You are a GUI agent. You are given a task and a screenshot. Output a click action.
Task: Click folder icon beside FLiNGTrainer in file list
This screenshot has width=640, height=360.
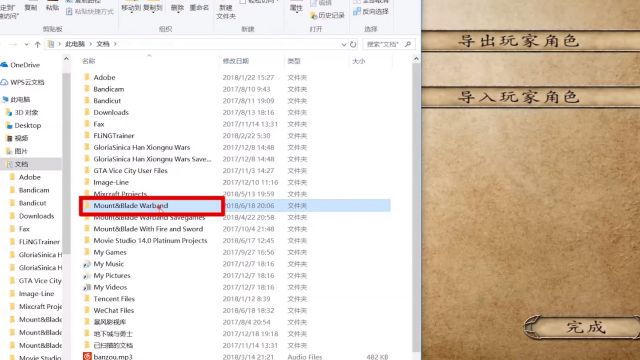(x=87, y=136)
